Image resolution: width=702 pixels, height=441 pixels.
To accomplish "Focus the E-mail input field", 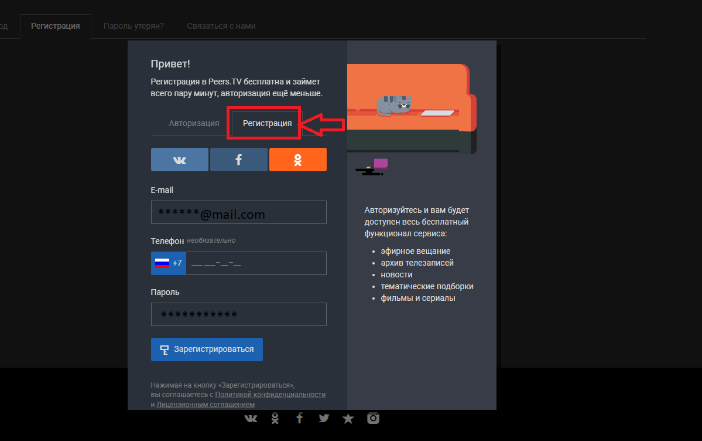I will (239, 212).
